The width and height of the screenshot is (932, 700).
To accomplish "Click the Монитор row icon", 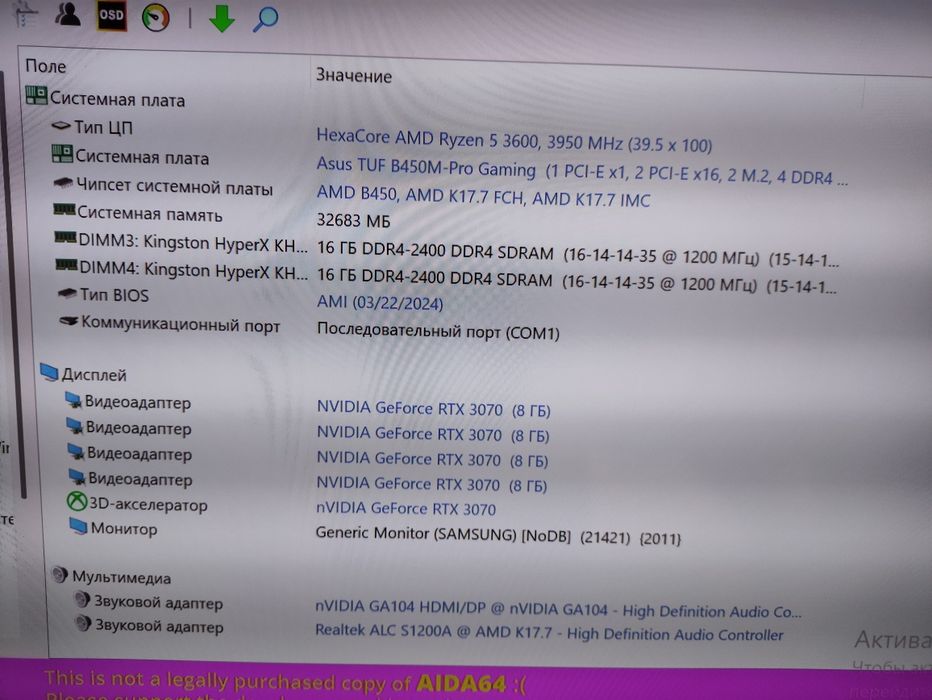I will click(x=78, y=526).
